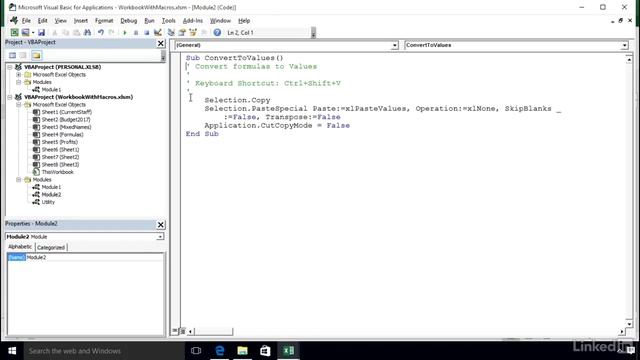Screen dimensions: 640x360
Task: Switch to the Alphabetic properties tab
Action: (20, 247)
